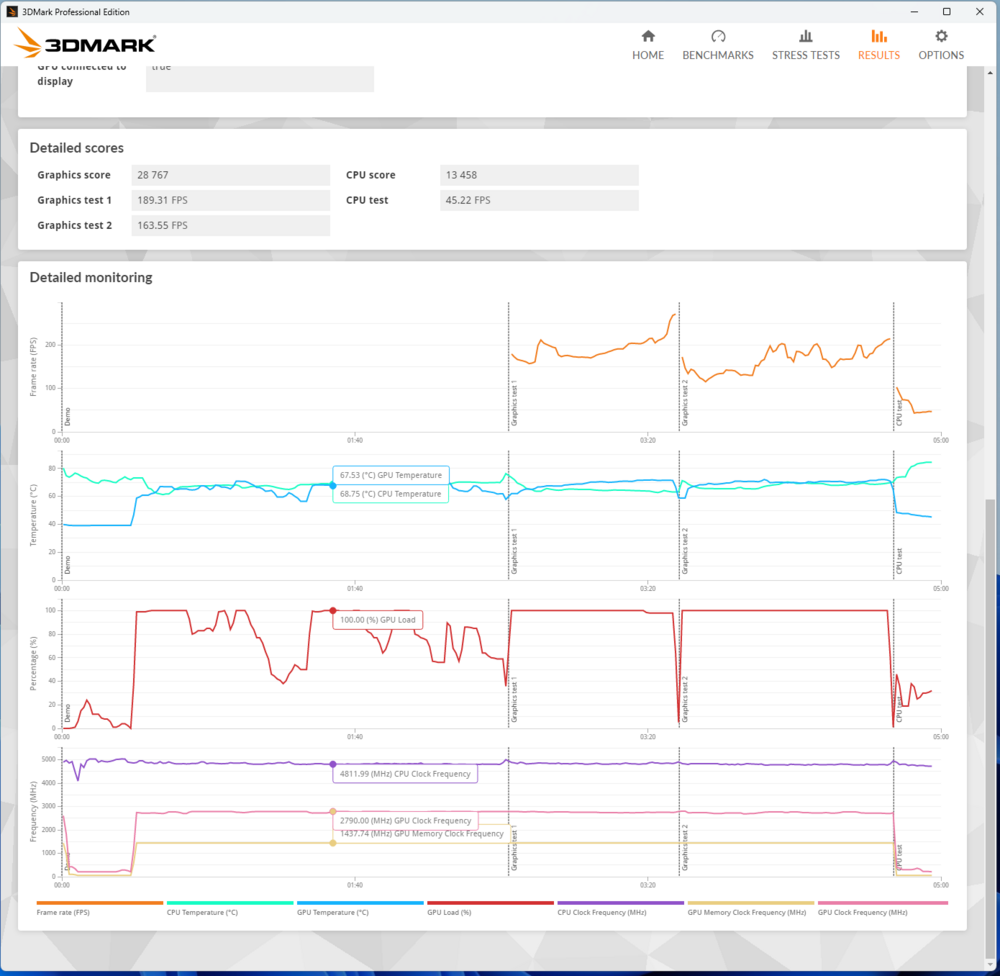
Task: Click the Results chart icon
Action: pos(878,36)
